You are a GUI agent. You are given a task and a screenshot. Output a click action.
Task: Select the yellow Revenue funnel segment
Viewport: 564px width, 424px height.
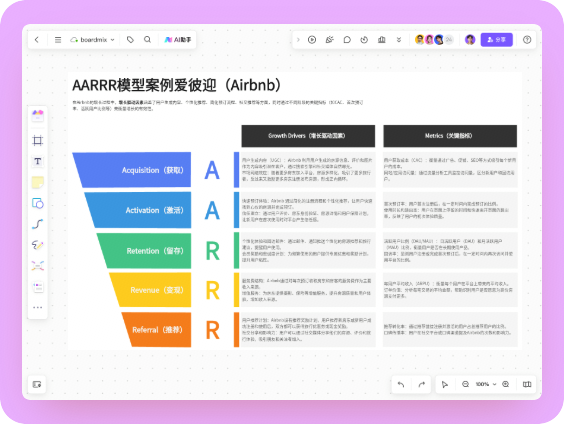tap(150, 290)
